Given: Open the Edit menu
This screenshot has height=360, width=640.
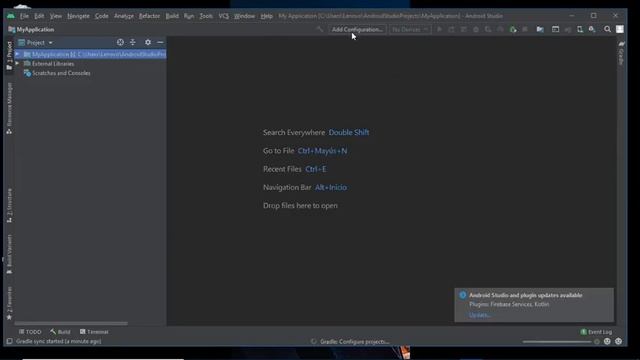Looking at the screenshot, I should coord(39,16).
